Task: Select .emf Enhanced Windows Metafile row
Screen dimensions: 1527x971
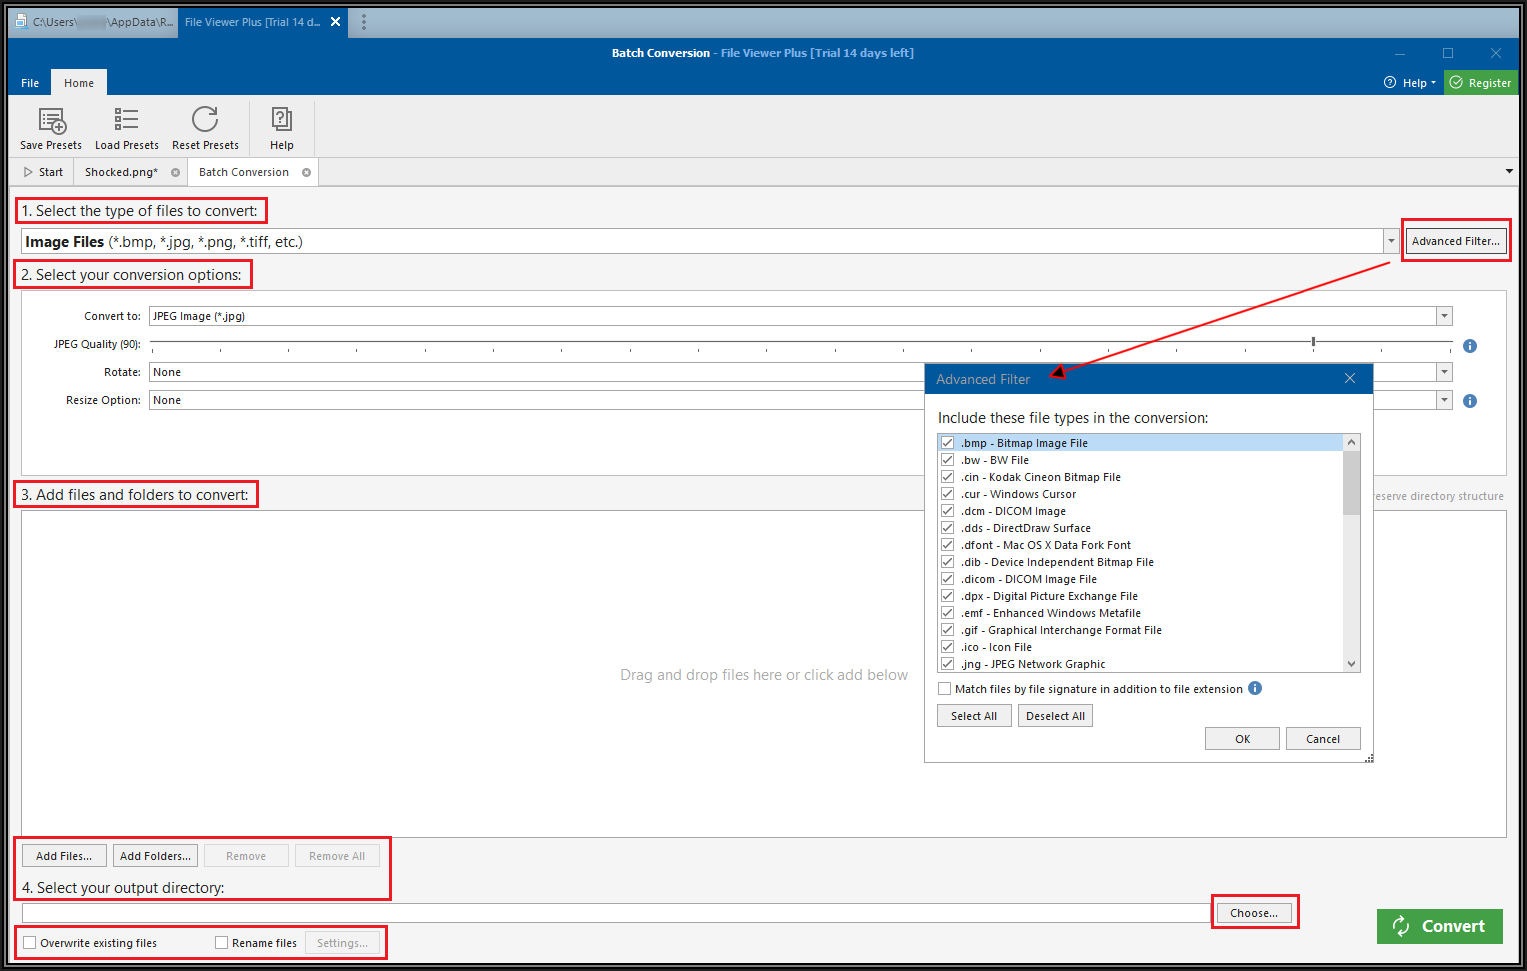Action: pos(1140,613)
